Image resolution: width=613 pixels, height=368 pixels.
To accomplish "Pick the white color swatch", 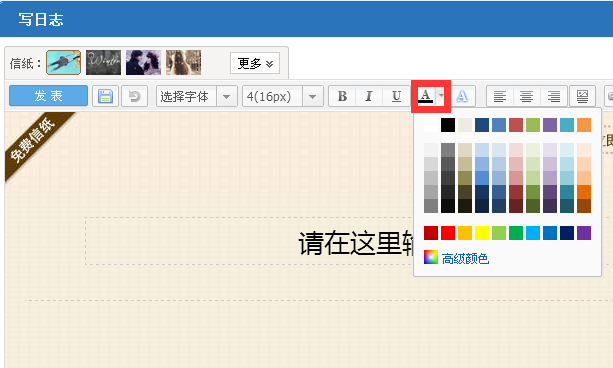I will (431, 125).
